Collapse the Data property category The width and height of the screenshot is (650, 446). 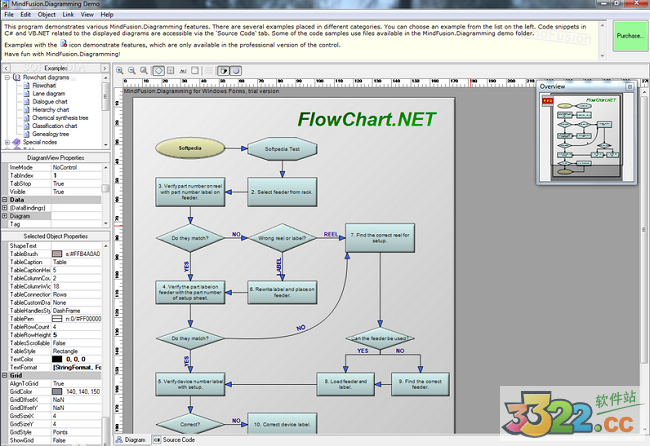click(x=5, y=200)
